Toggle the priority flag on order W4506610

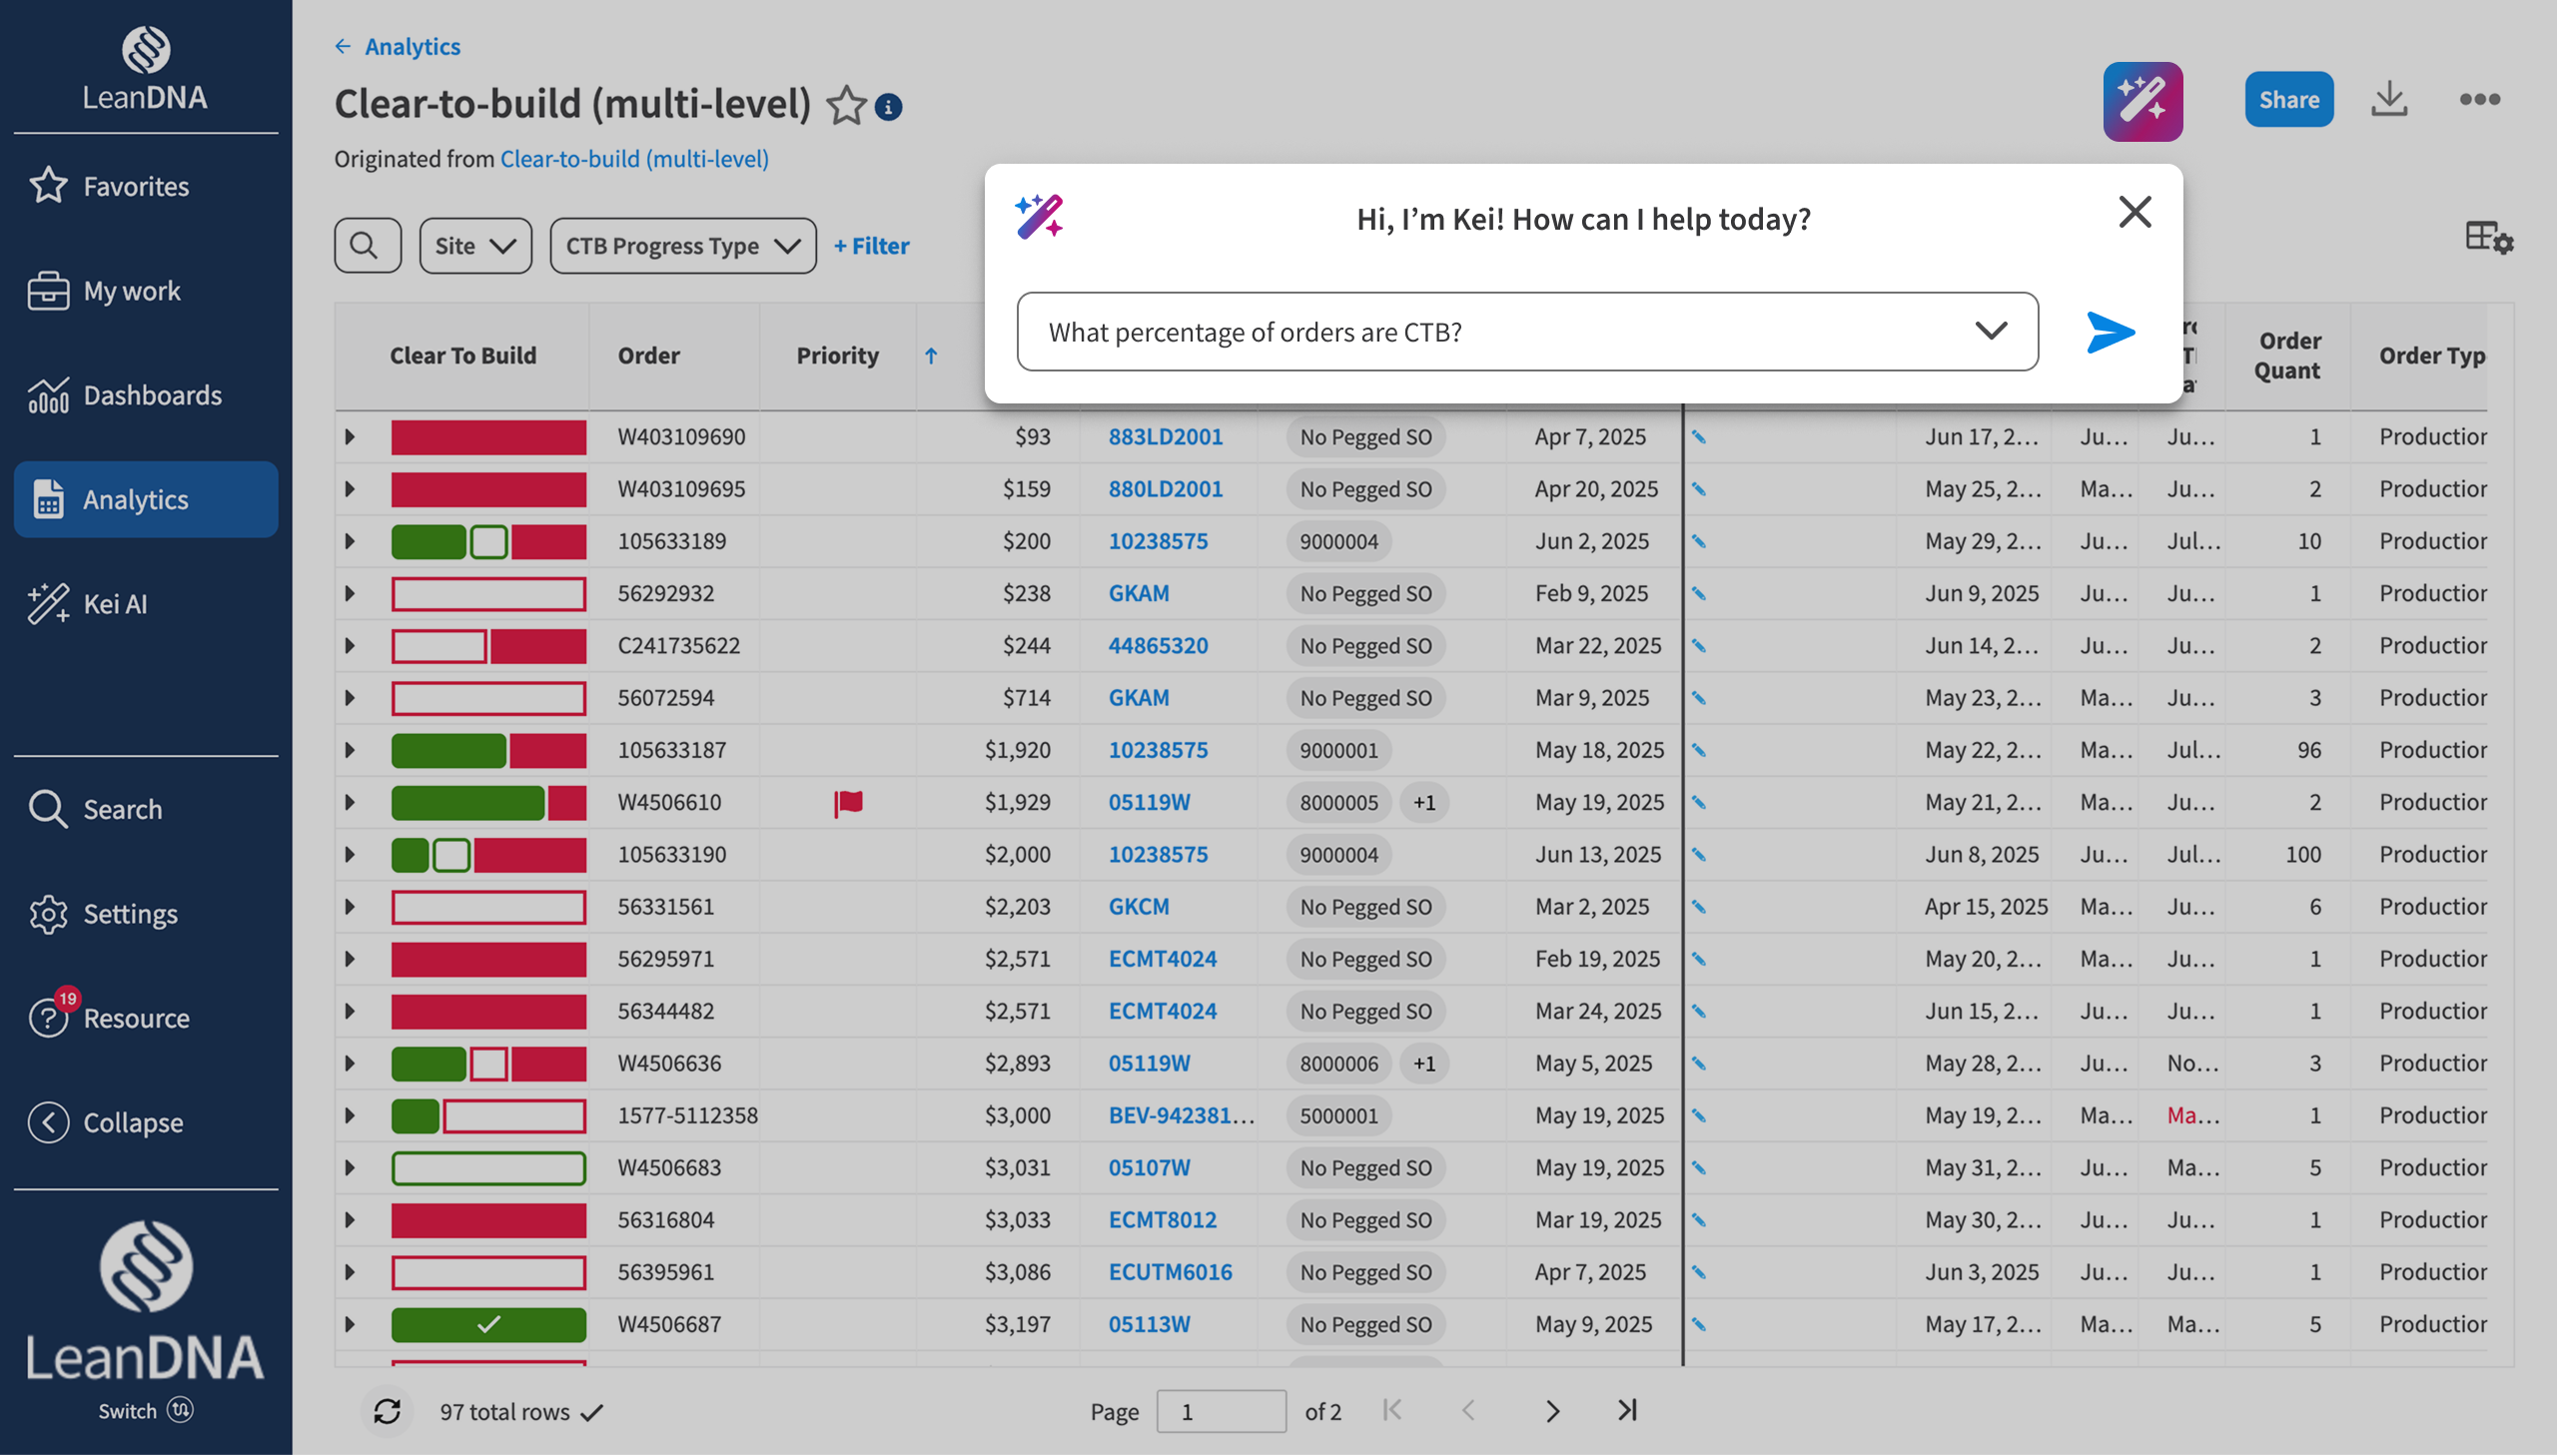848,802
